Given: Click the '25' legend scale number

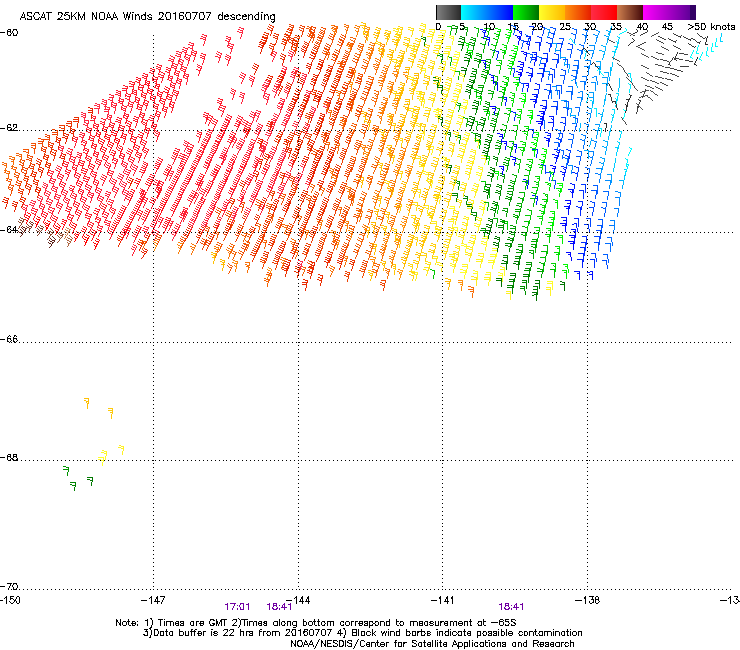Looking at the screenshot, I should [x=564, y=26].
